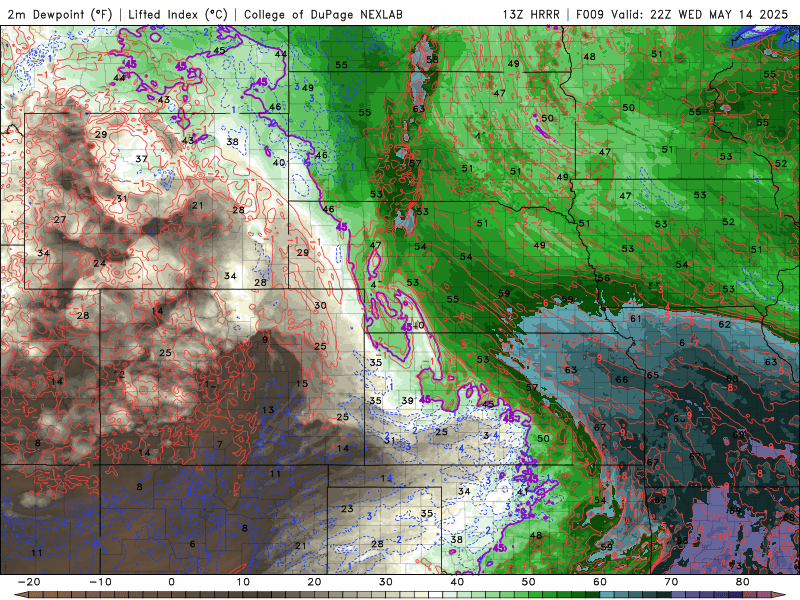This screenshot has height=600, width=800.
Task: Click the "61" dewpoint value on map
Action: tap(635, 319)
